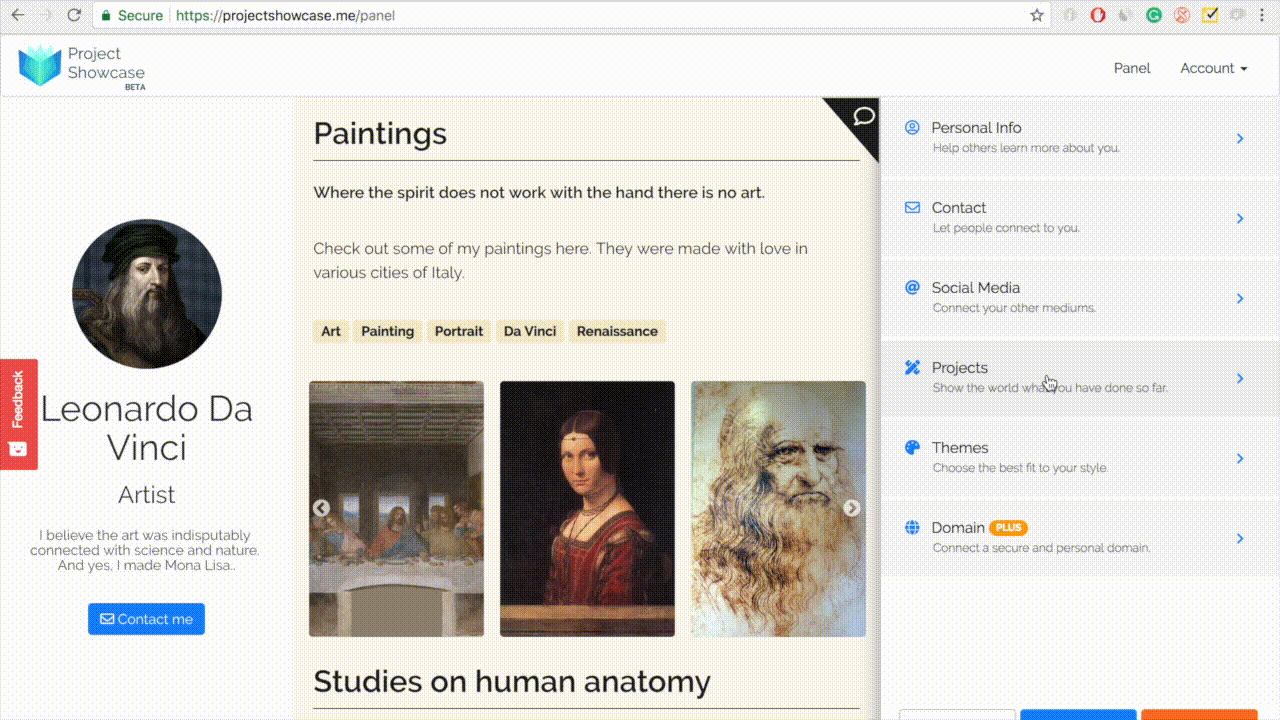Click the Contact envelope icon

click(912, 207)
